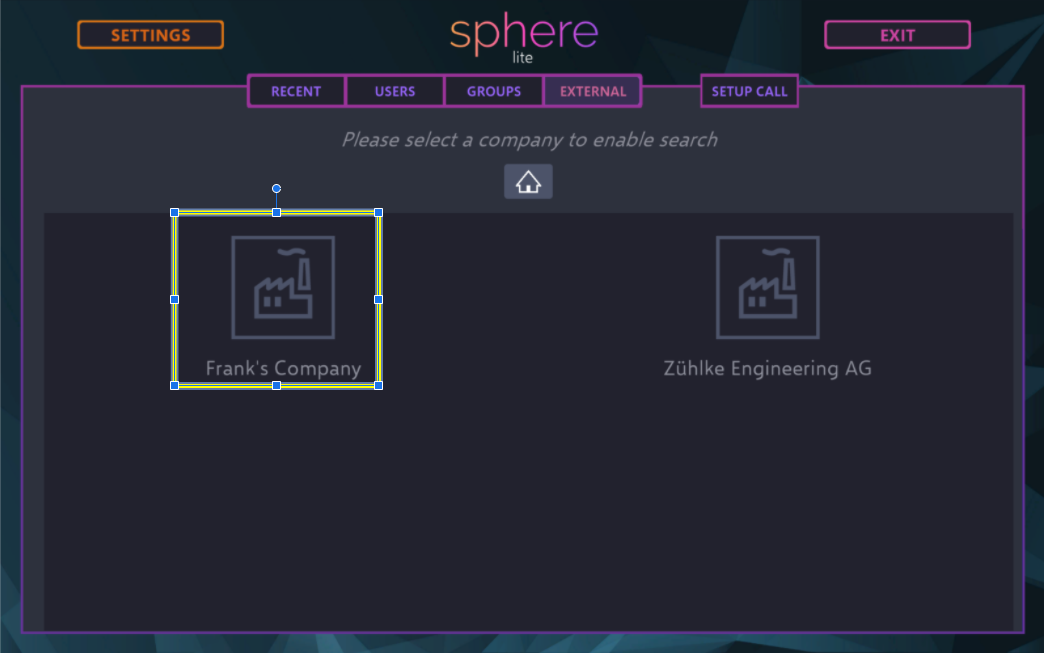Select the External tab
Screen dimensions: 1044x653
593,91
